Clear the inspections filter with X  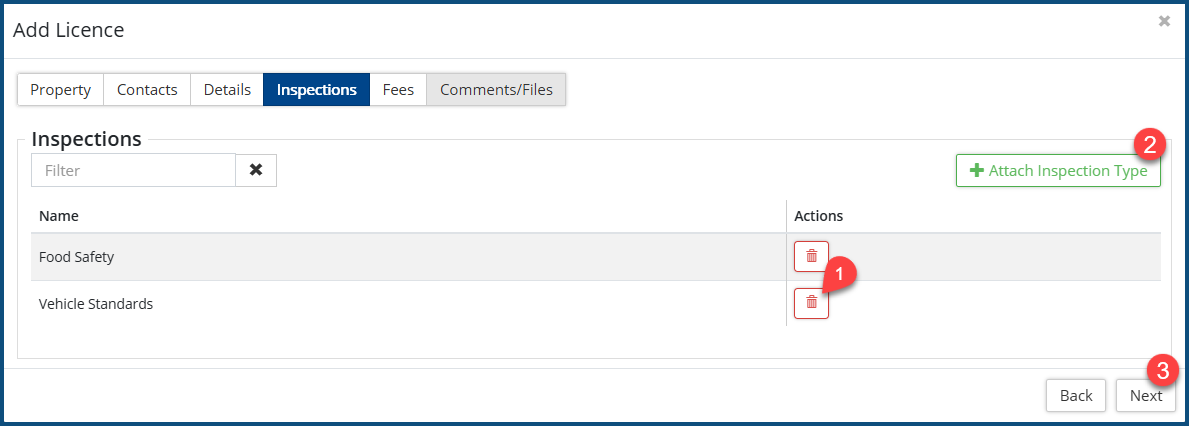pos(256,170)
